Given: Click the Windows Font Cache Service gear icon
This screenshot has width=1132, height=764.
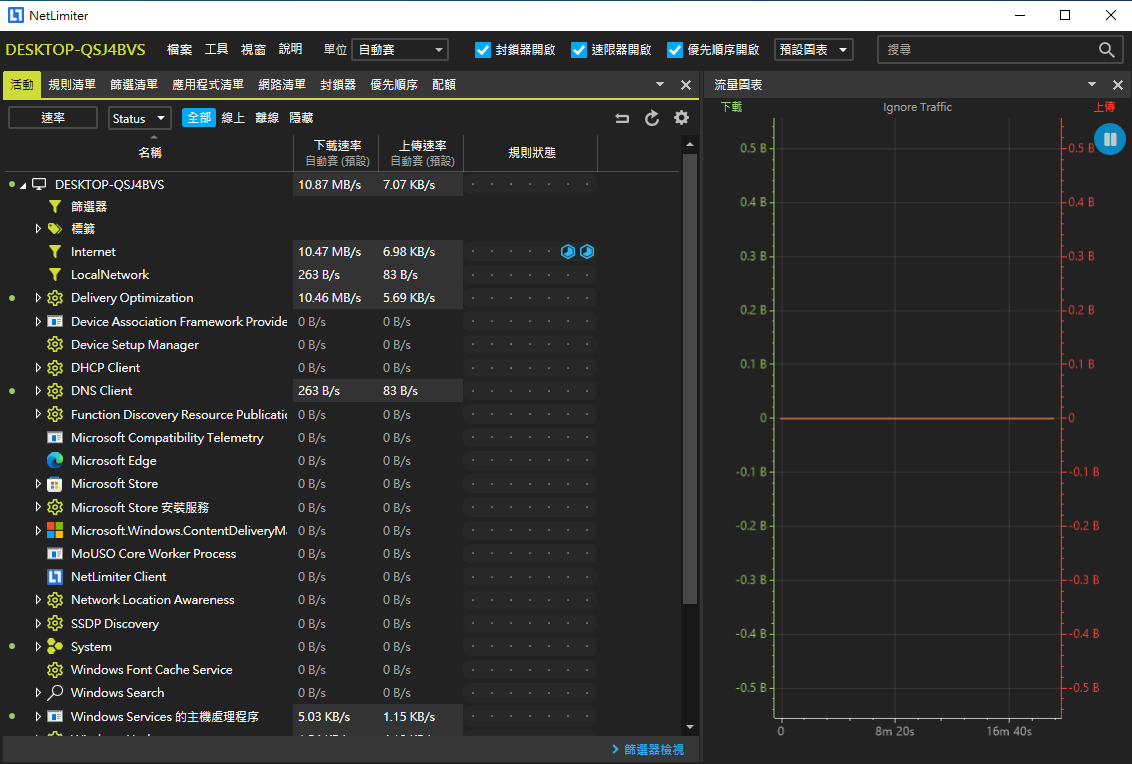Looking at the screenshot, I should [x=55, y=669].
